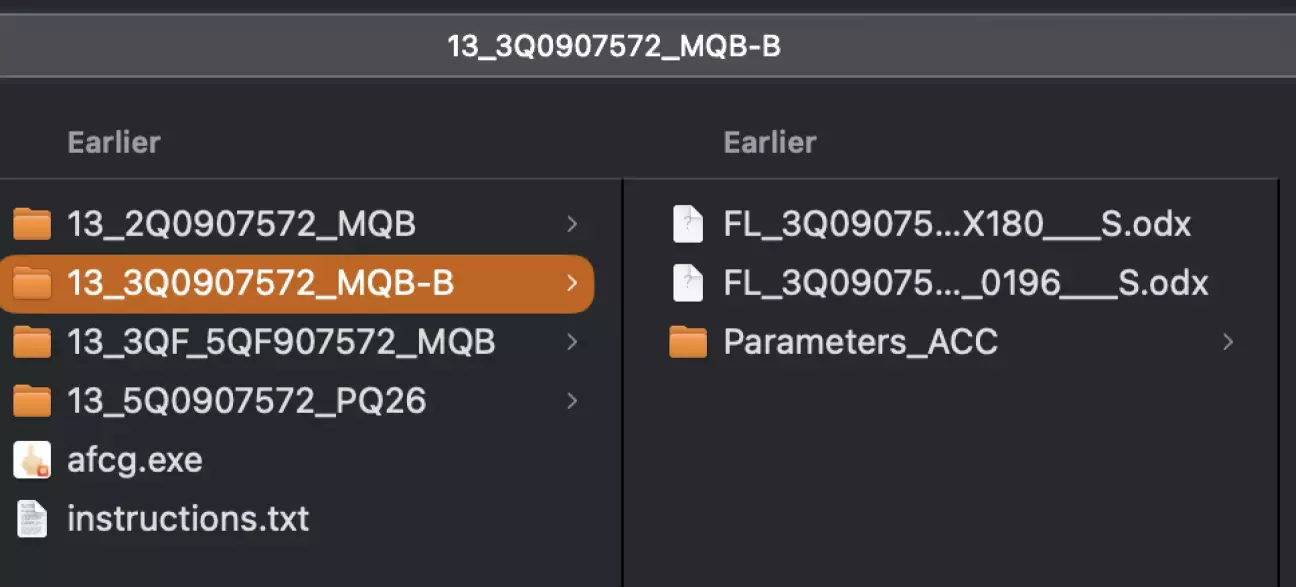Expand the 13_3QF_5QF907572_MQB folder chevron
The width and height of the screenshot is (1296, 587).
(x=571, y=343)
